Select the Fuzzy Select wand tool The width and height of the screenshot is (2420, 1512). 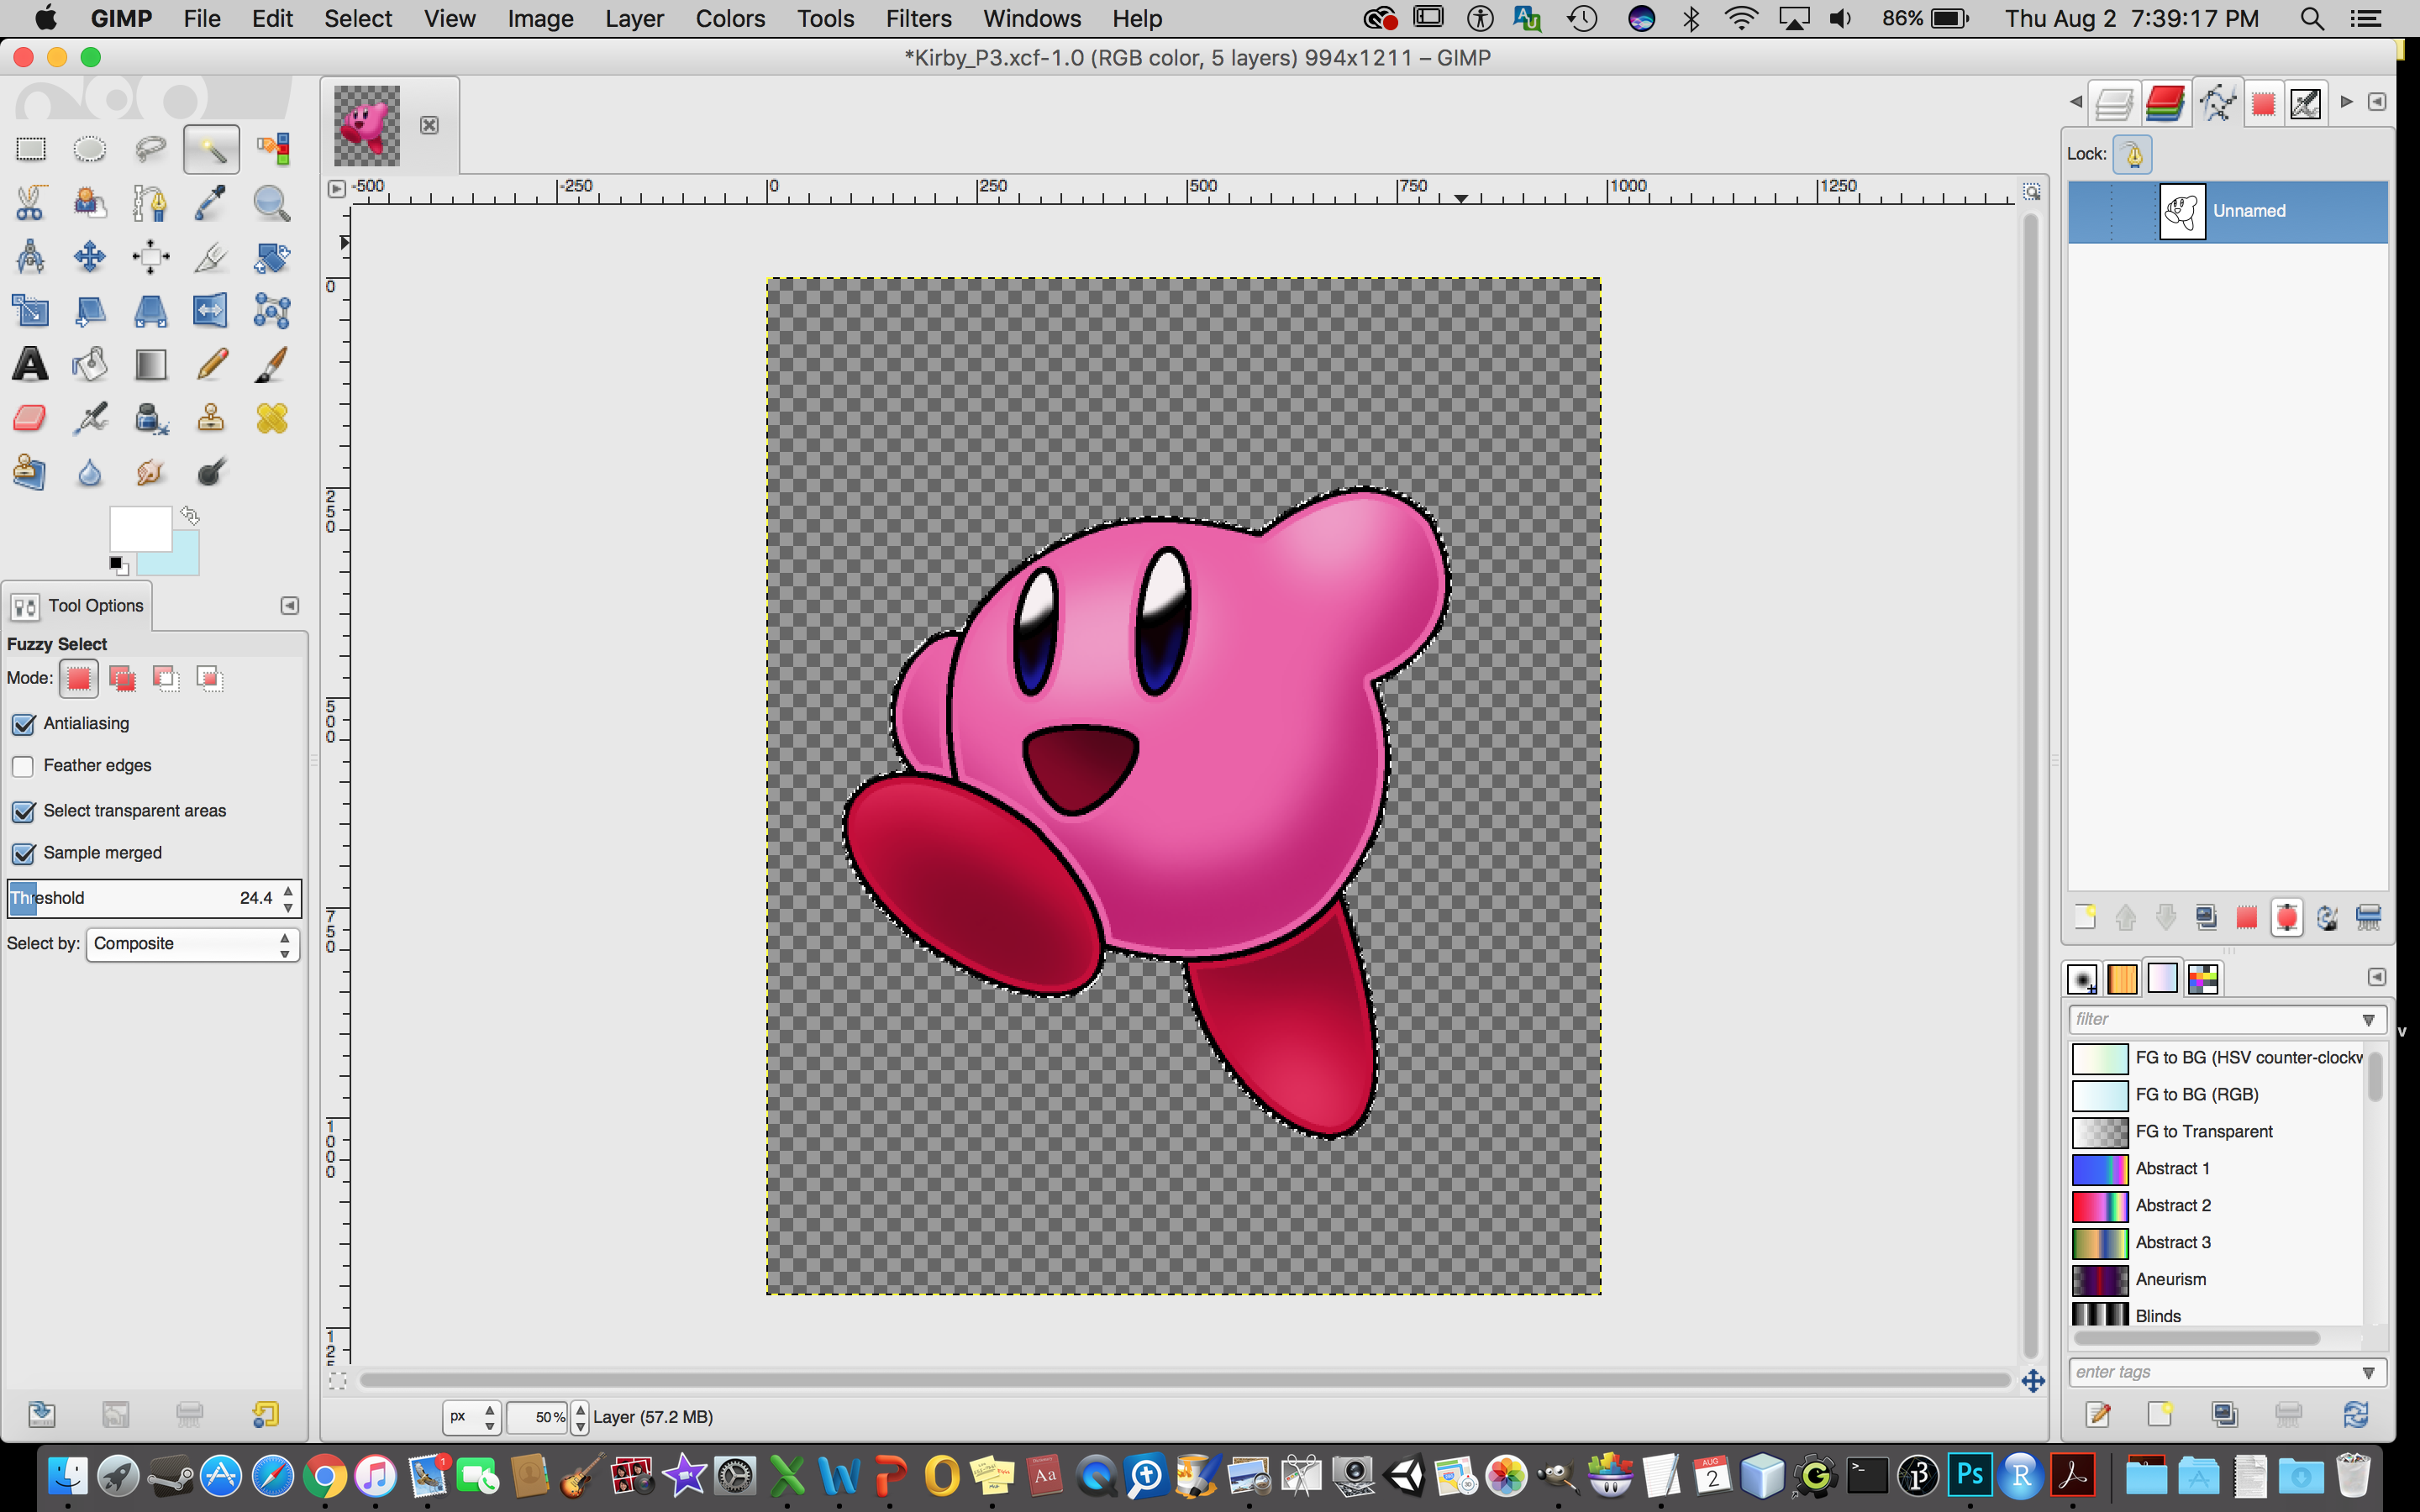tap(211, 149)
